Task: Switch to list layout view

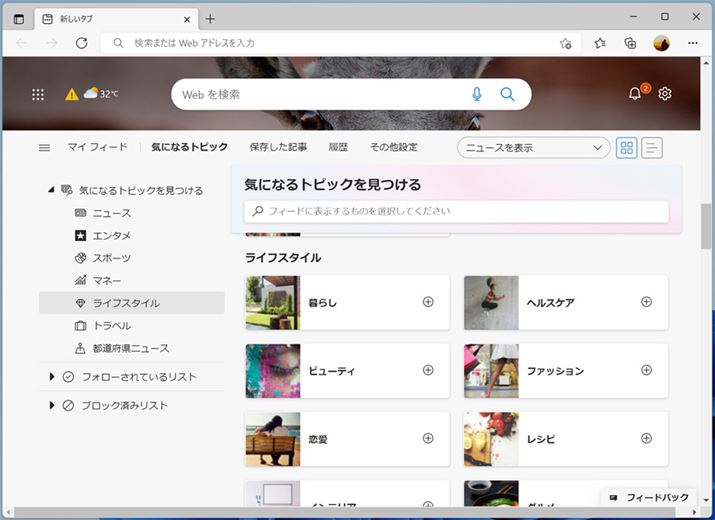Action: coord(652,147)
